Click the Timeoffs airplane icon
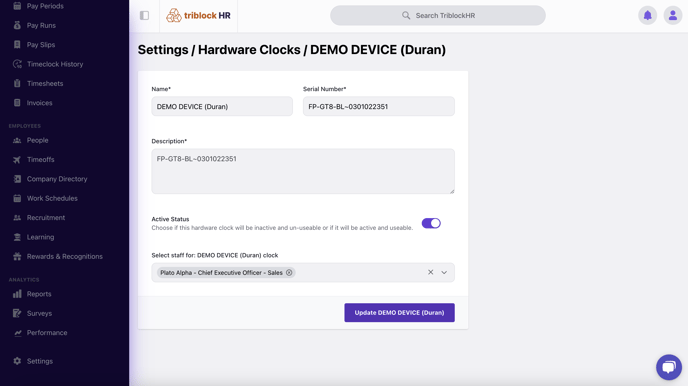The width and height of the screenshot is (688, 386). click(17, 160)
